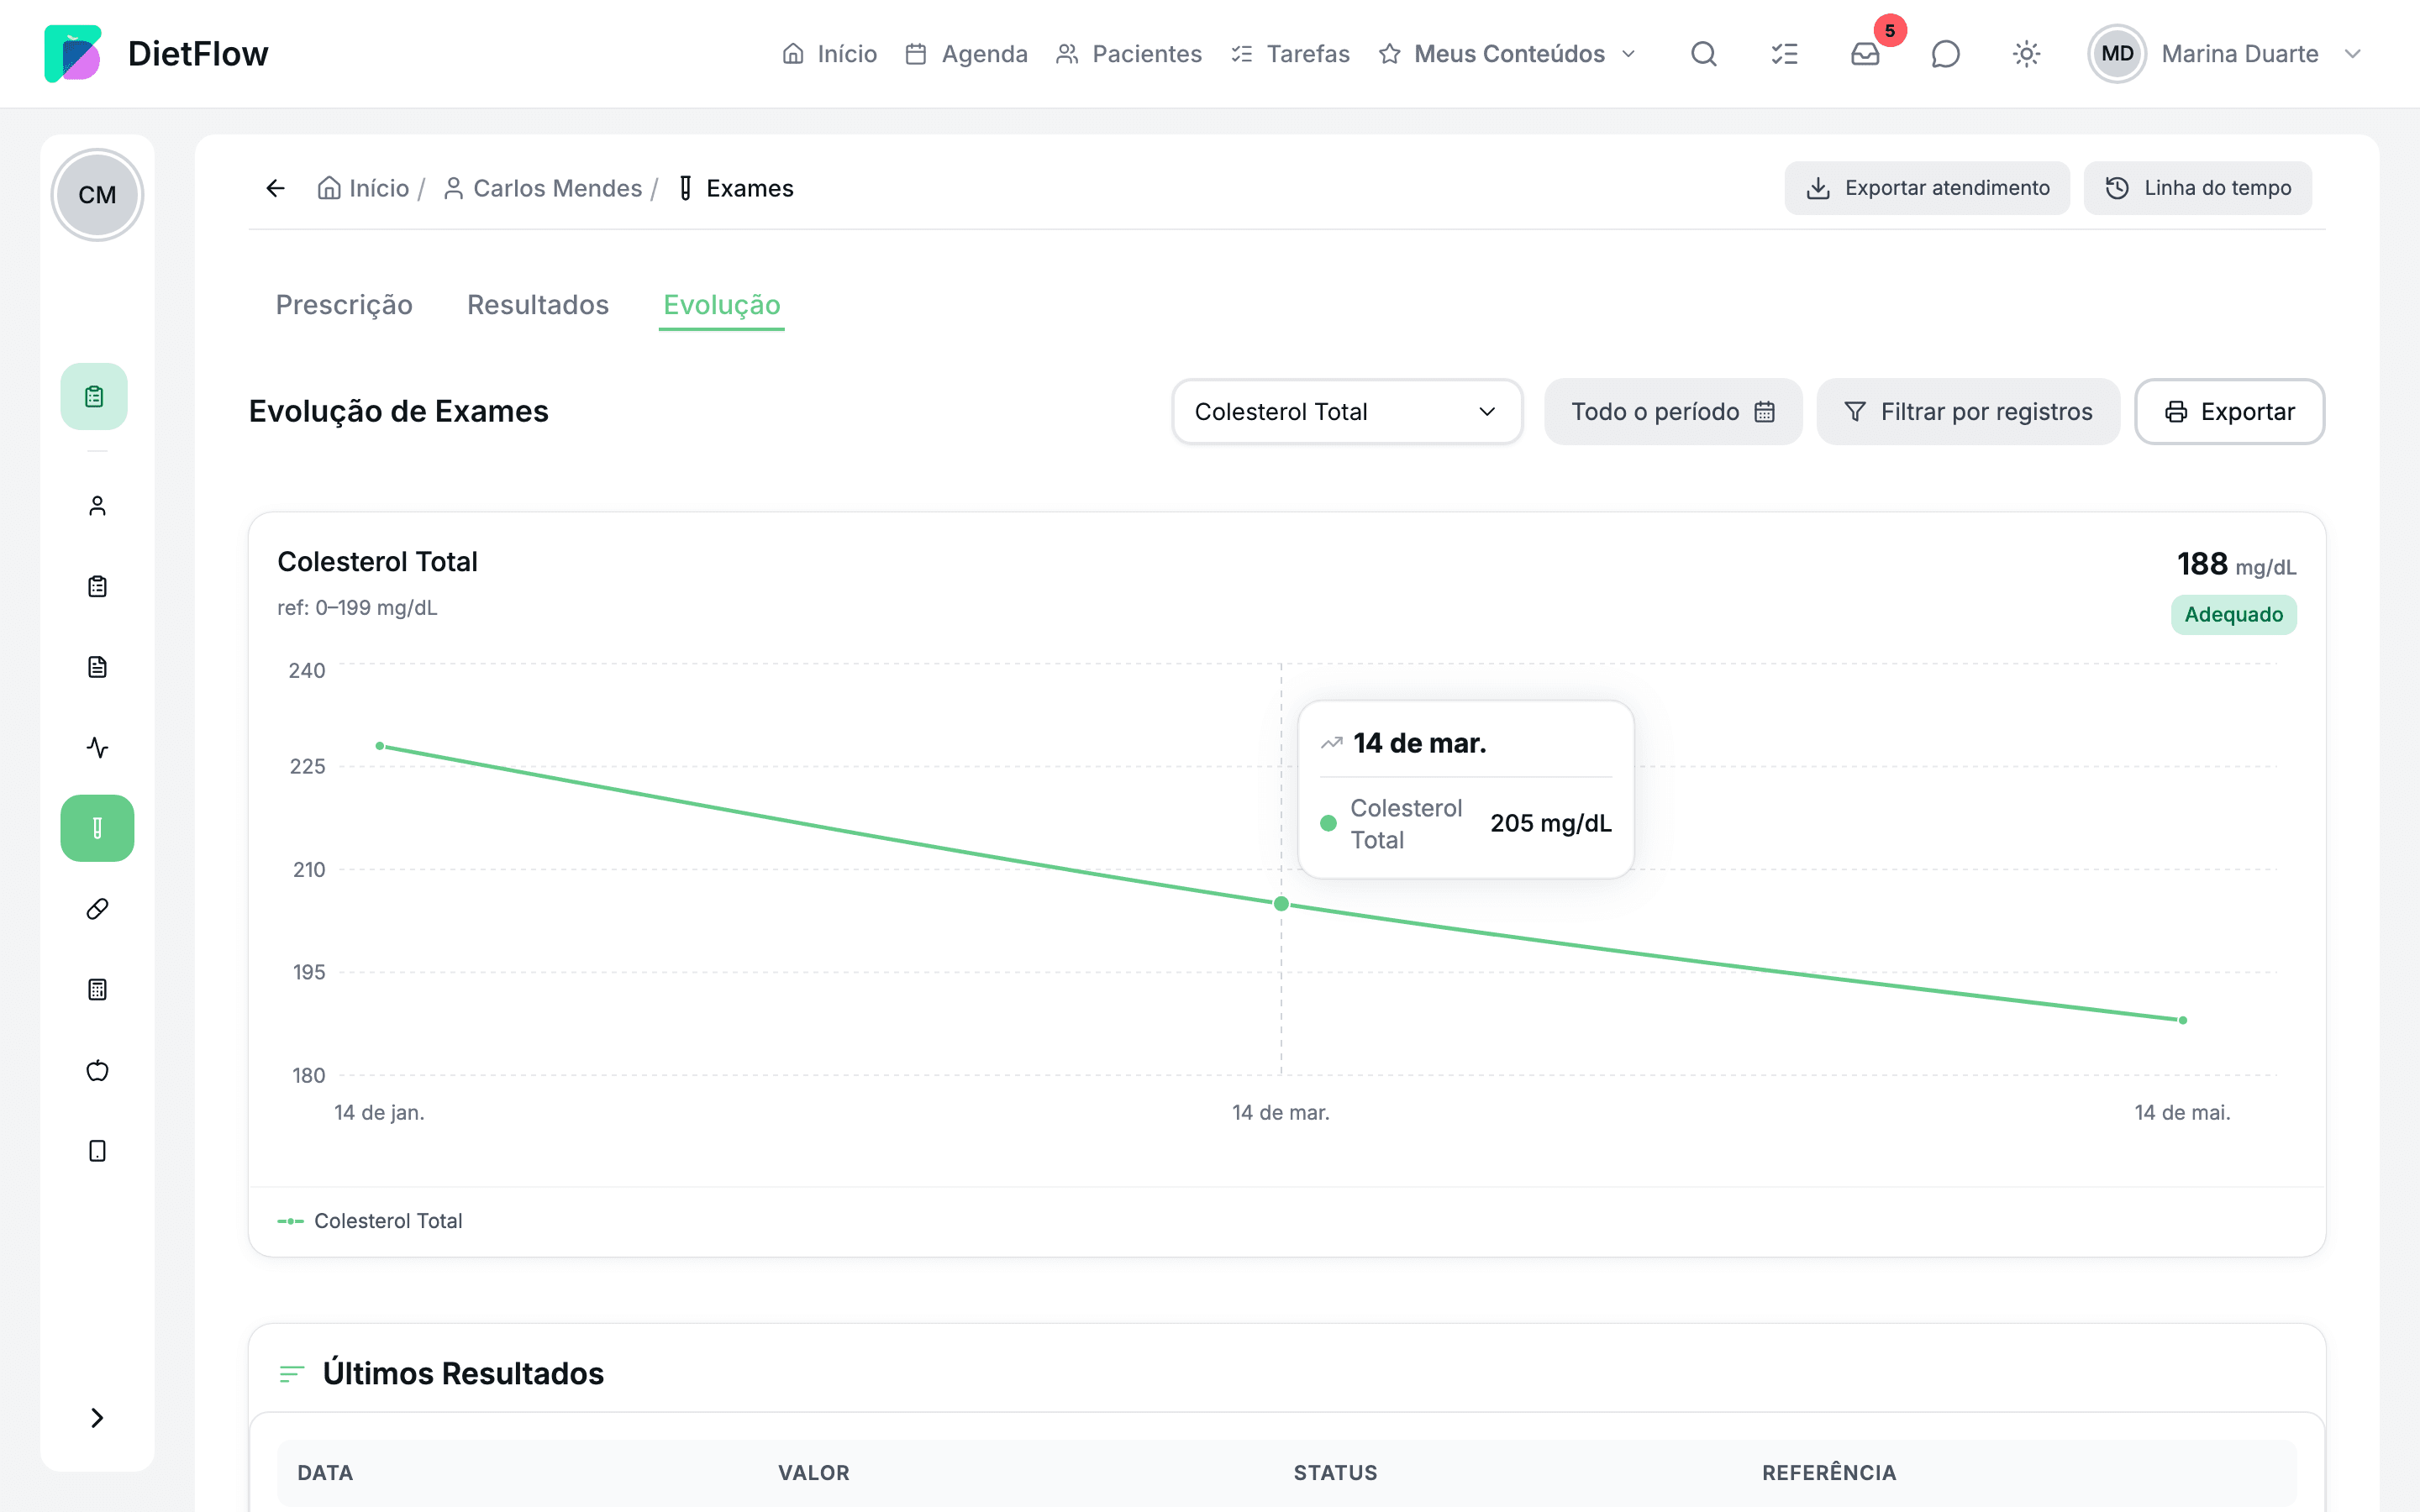The height and width of the screenshot is (1512, 2420).
Task: Open the activity pulse sidebar icon
Action: 97,748
